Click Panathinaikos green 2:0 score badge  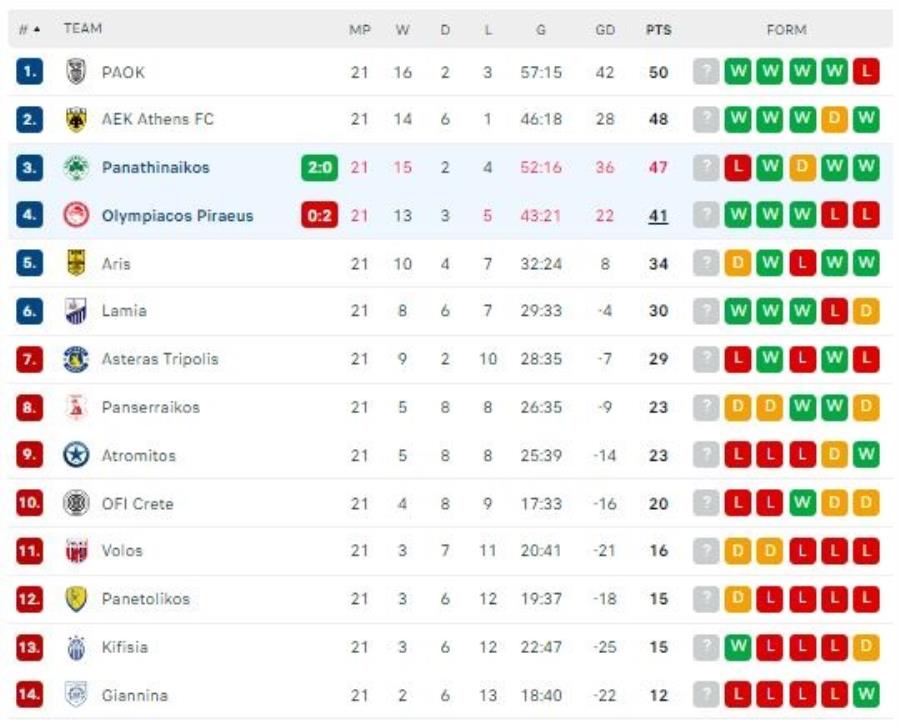click(x=320, y=168)
